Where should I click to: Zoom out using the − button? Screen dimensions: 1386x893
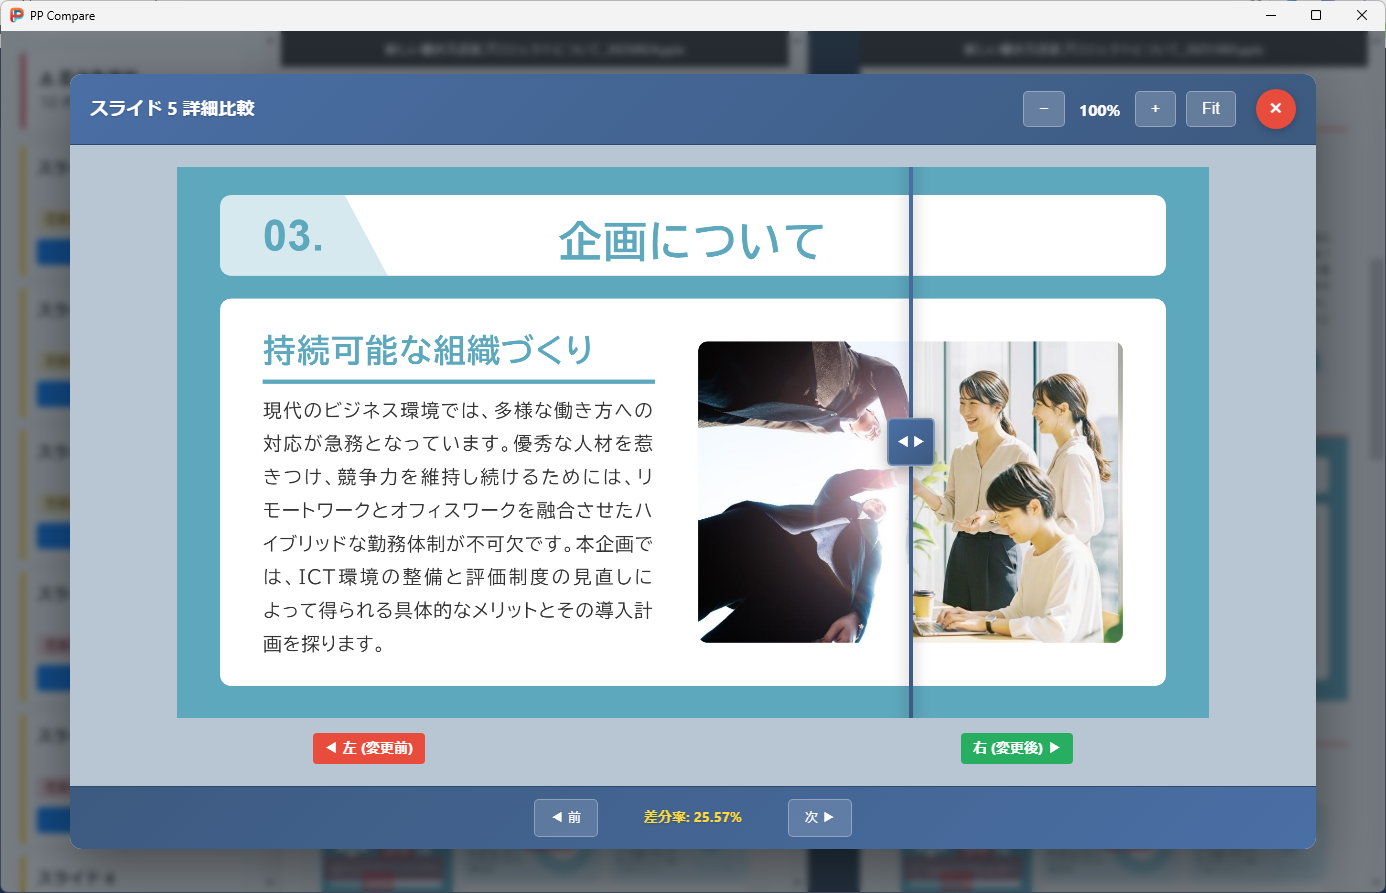coord(1043,108)
